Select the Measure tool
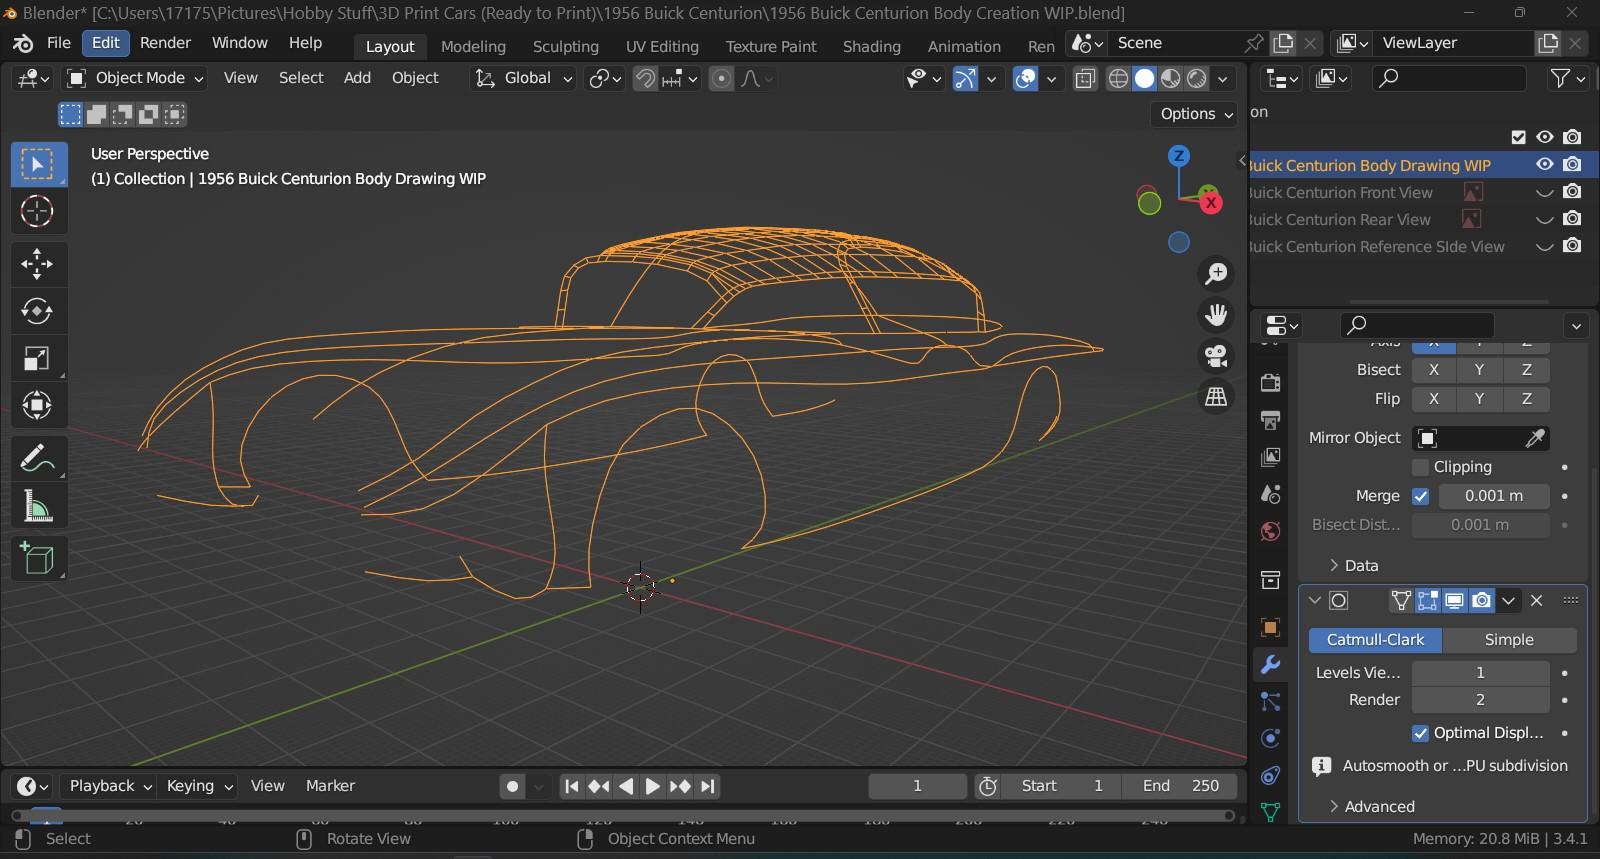Viewport: 1600px width, 859px height. (38, 506)
